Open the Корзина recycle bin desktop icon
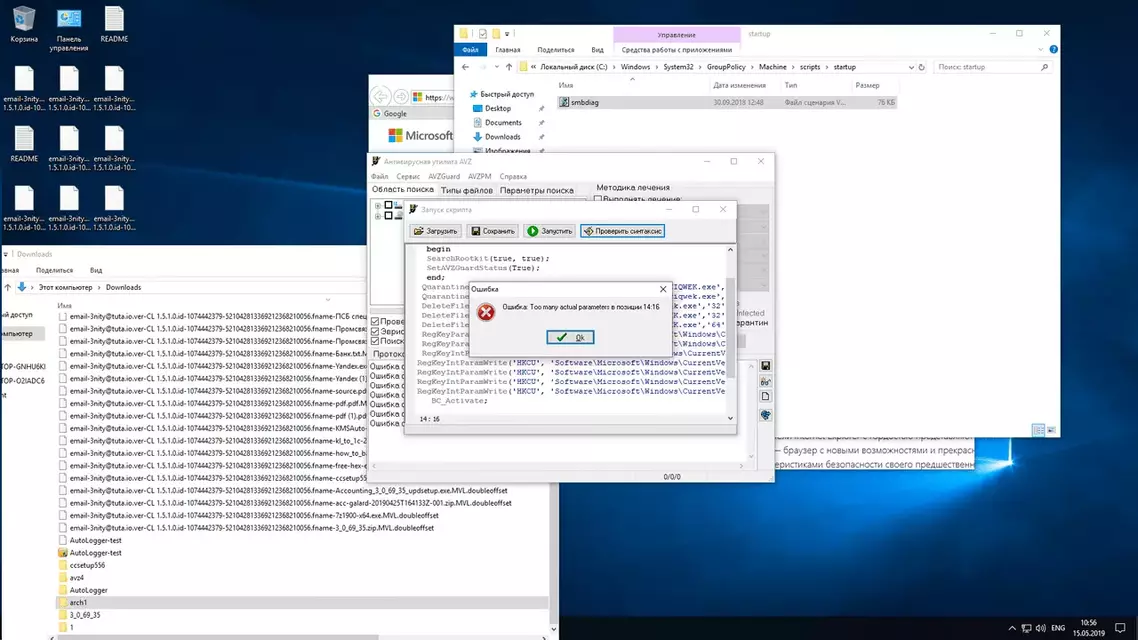 tap(23, 24)
